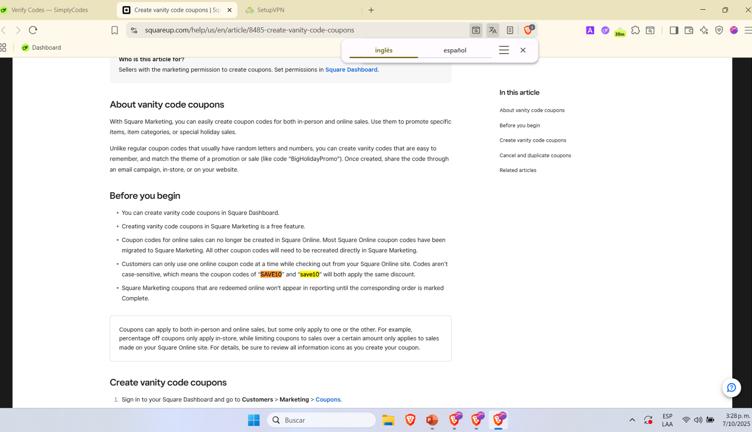Open site settings icon in address bar

(134, 30)
